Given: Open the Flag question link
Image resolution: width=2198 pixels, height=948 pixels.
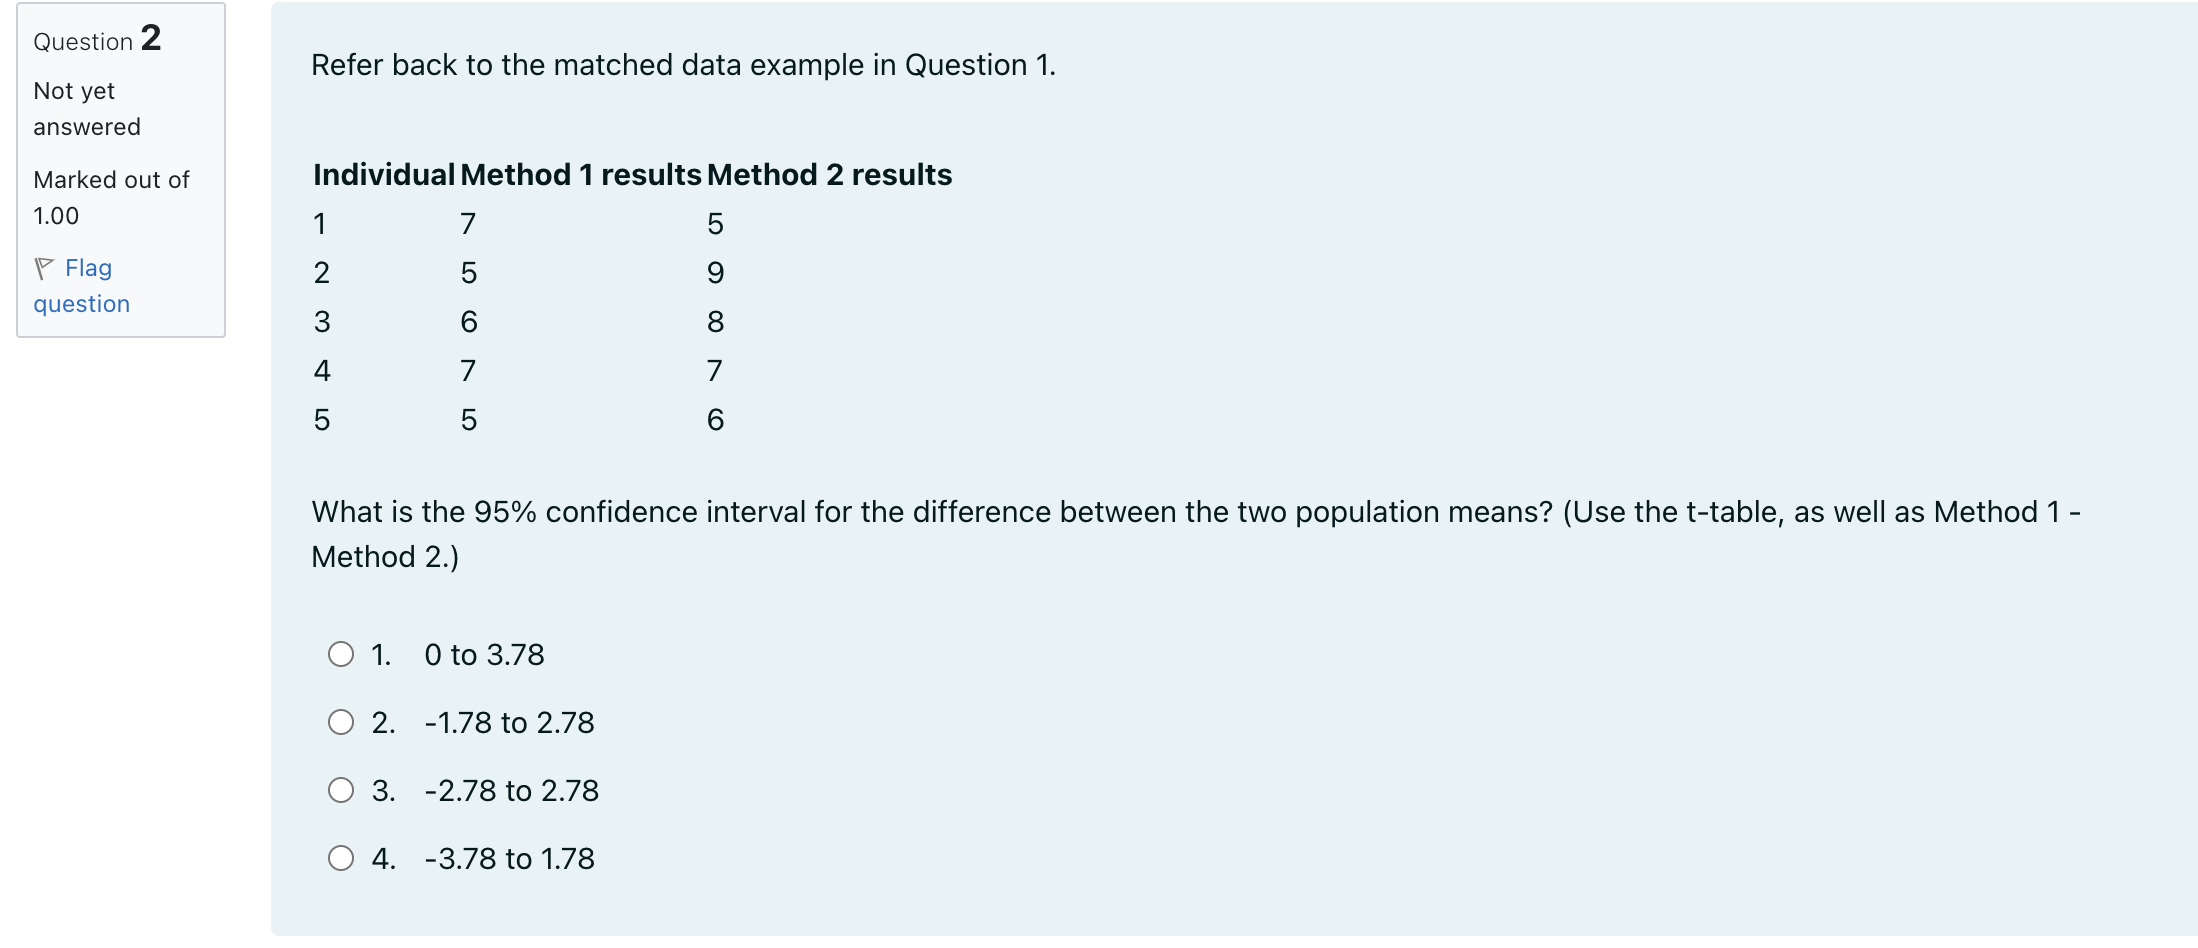Looking at the screenshot, I should tap(88, 267).
